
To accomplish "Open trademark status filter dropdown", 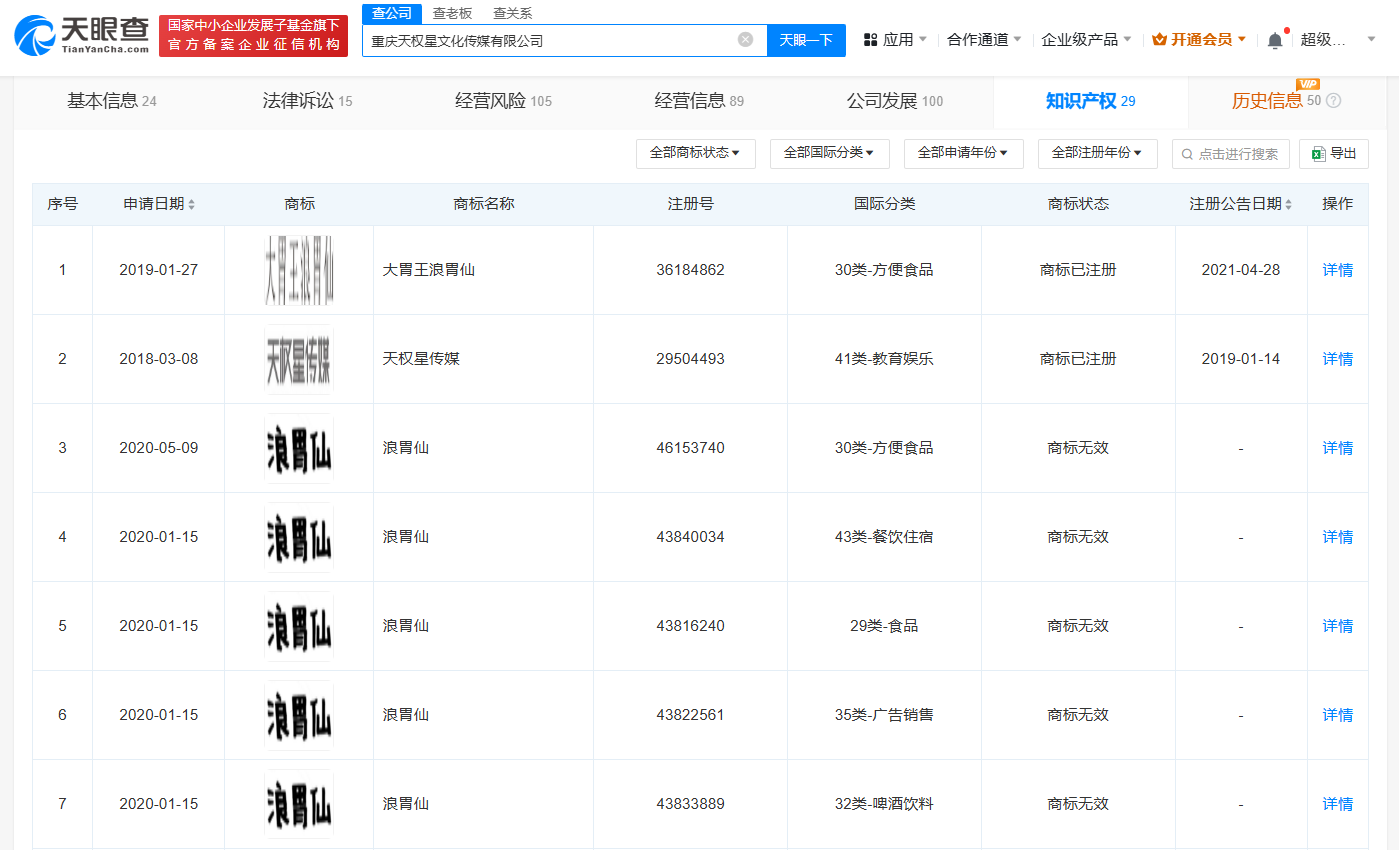I will pyautogui.click(x=695, y=154).
